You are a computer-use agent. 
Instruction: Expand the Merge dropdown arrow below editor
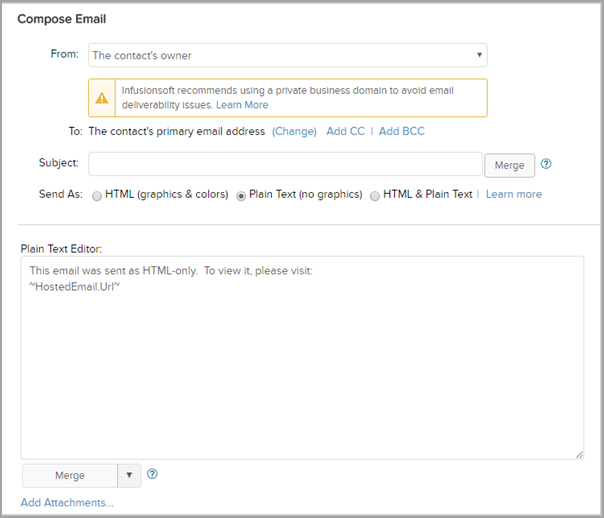128,475
